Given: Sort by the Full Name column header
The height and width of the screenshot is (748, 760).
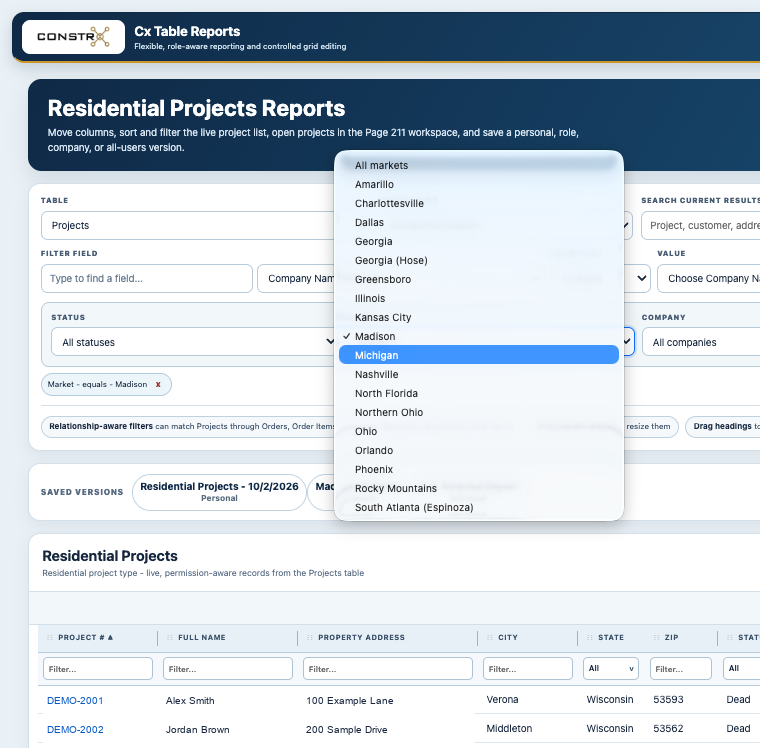Looking at the screenshot, I should [x=202, y=637].
